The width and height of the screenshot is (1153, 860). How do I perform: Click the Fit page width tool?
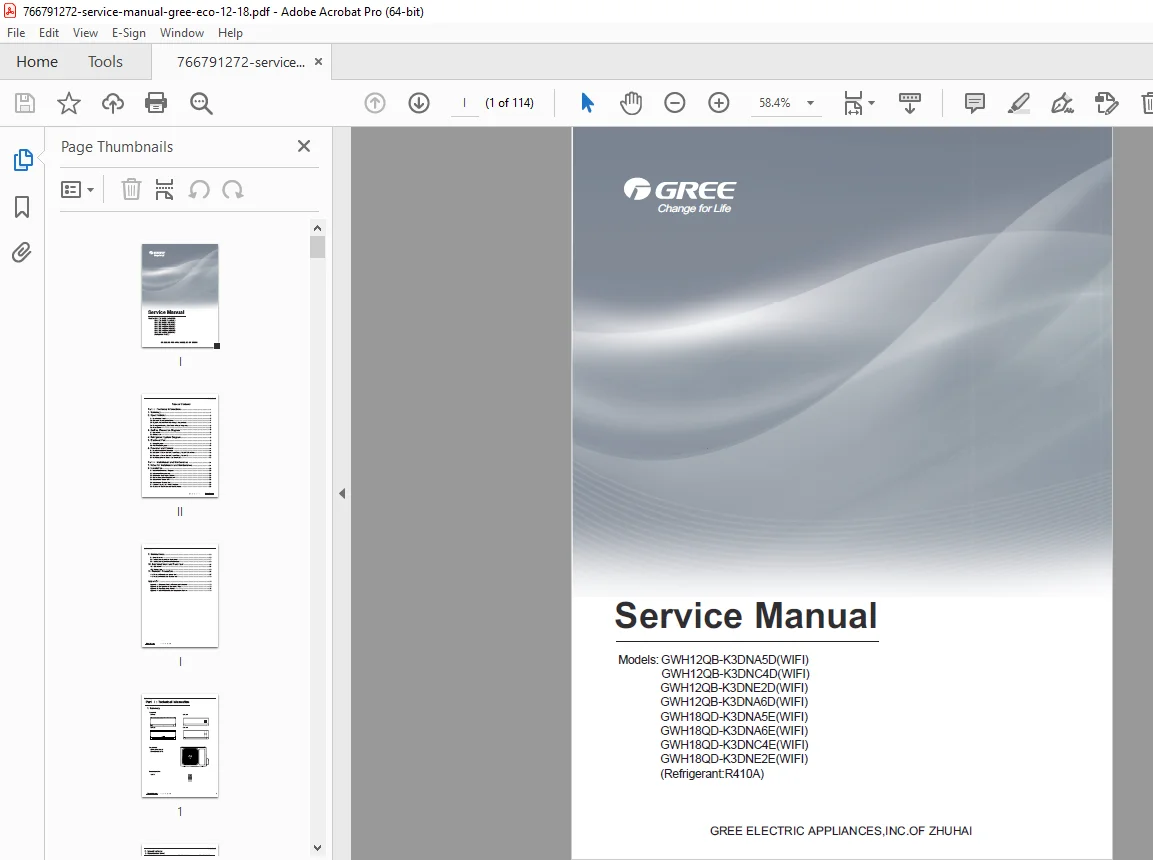coord(854,103)
